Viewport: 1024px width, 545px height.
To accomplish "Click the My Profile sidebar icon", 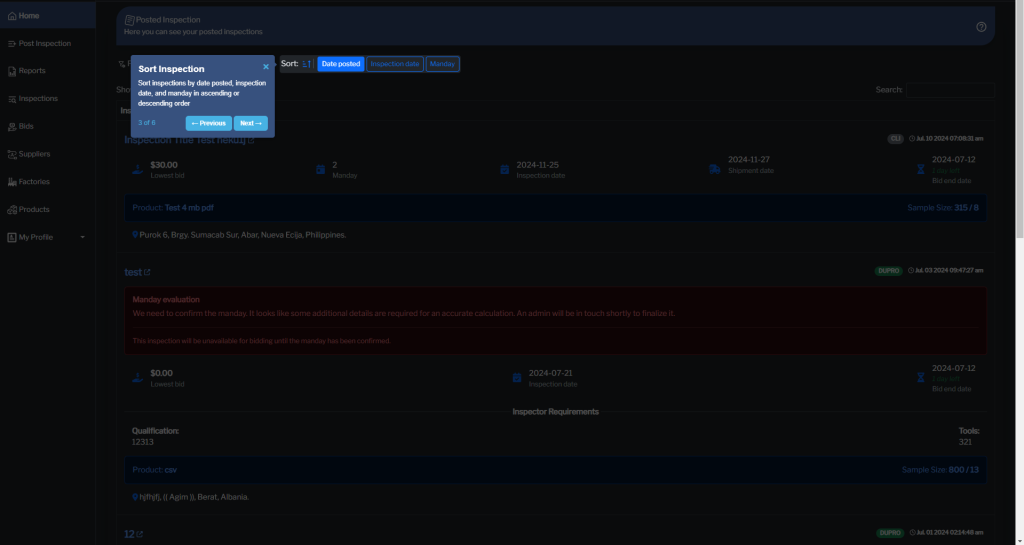I will [x=12, y=238].
